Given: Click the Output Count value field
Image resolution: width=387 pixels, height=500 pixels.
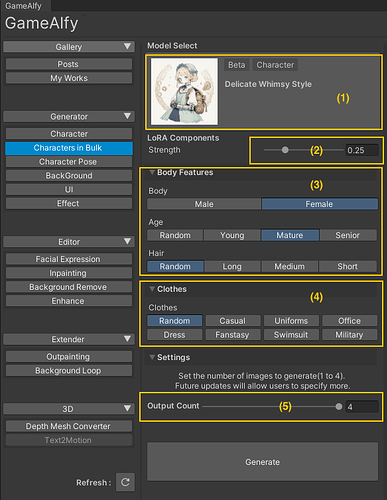Looking at the screenshot, I should click(x=362, y=407).
